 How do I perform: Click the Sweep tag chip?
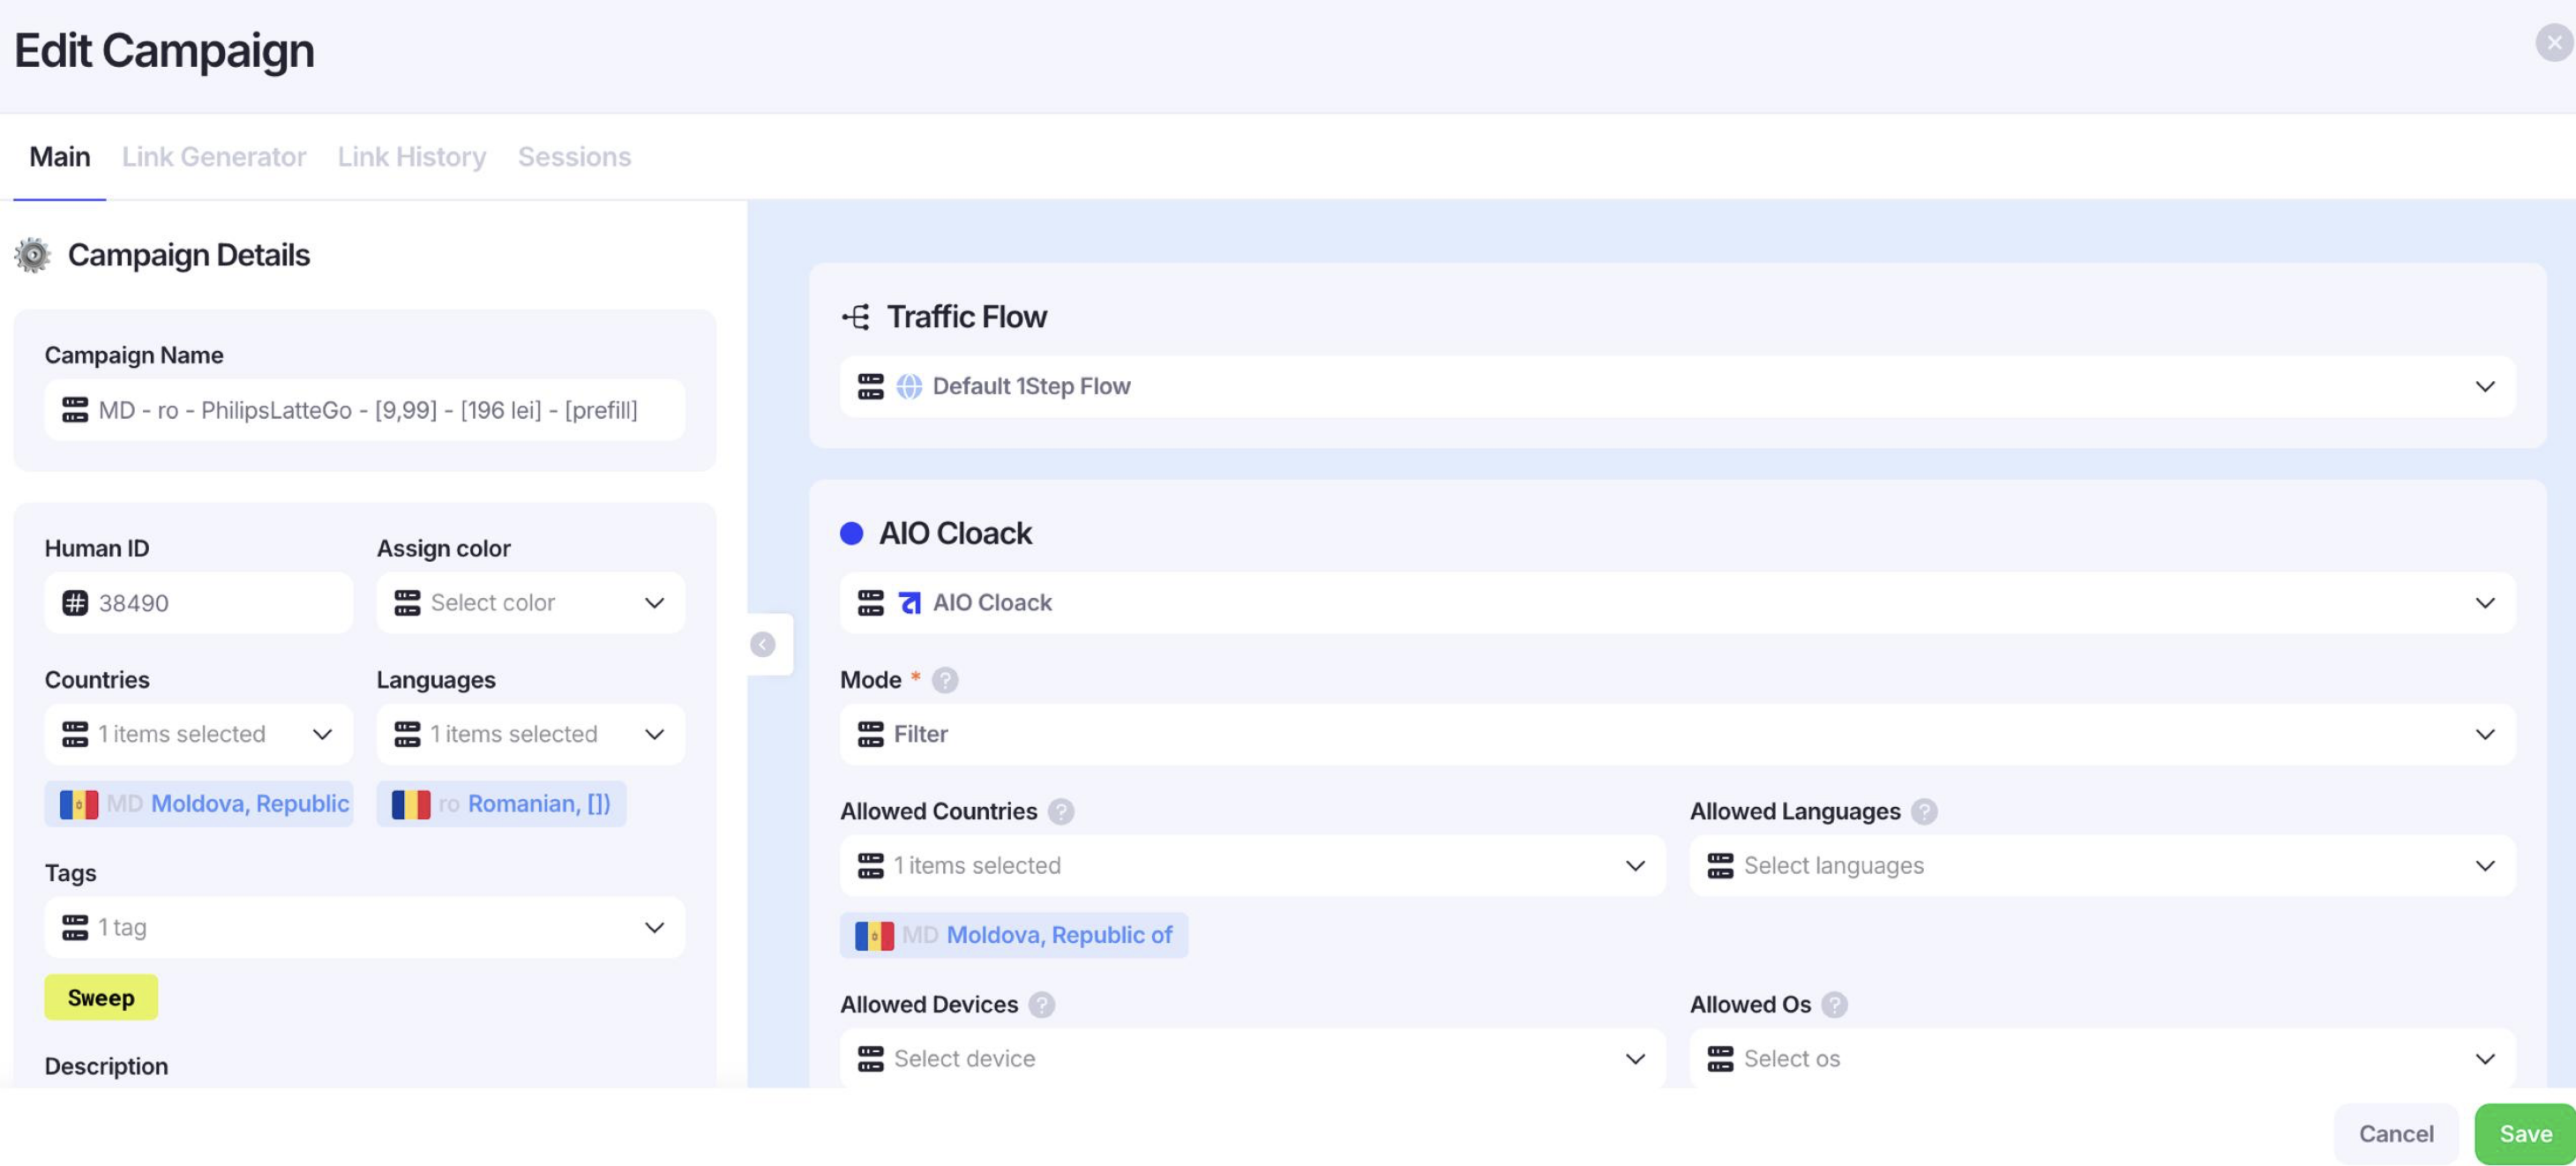[101, 998]
